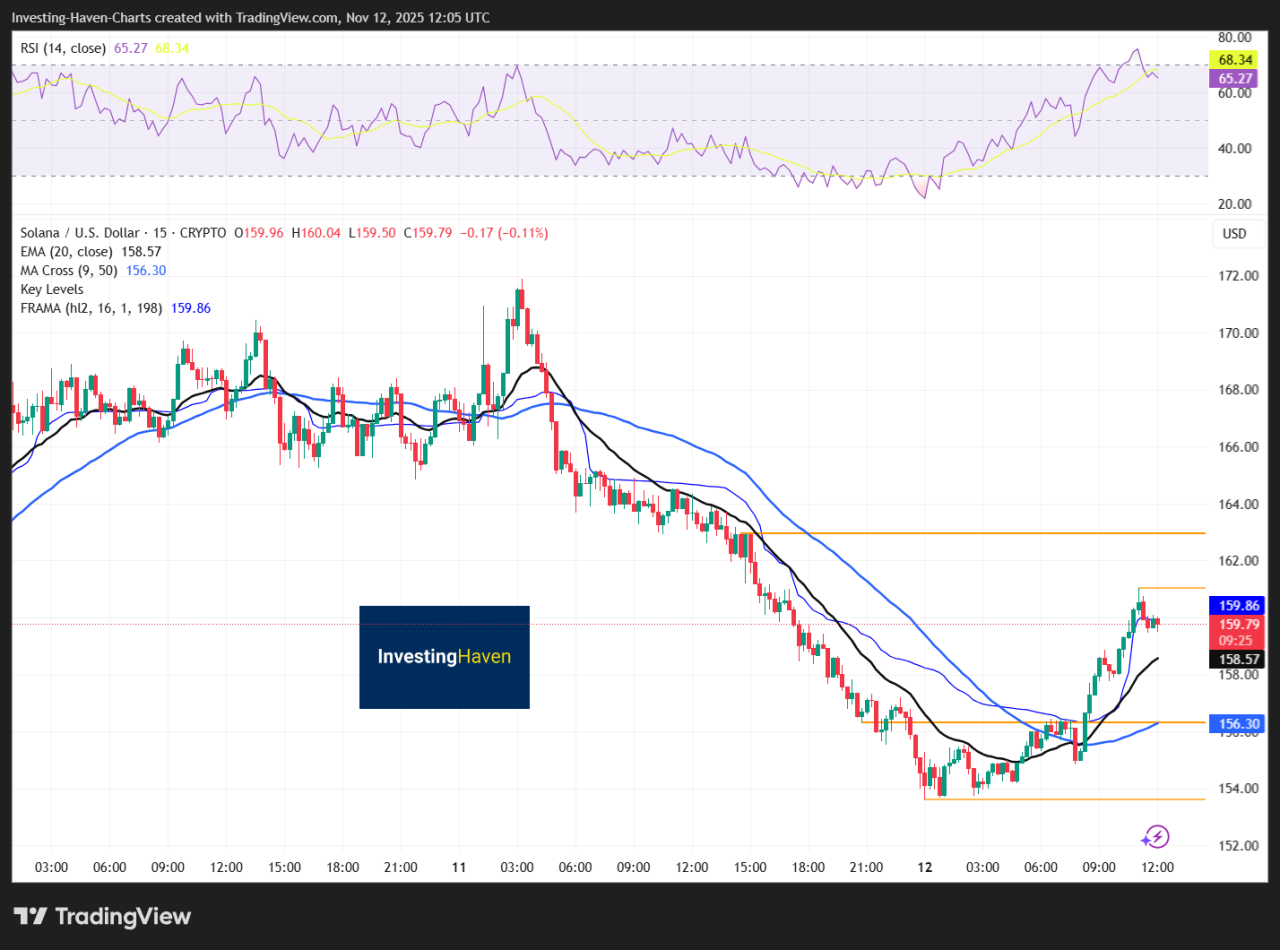Click the blue 156.30 MA Cross price flag
Screen dimensions: 1280x950
click(1237, 723)
